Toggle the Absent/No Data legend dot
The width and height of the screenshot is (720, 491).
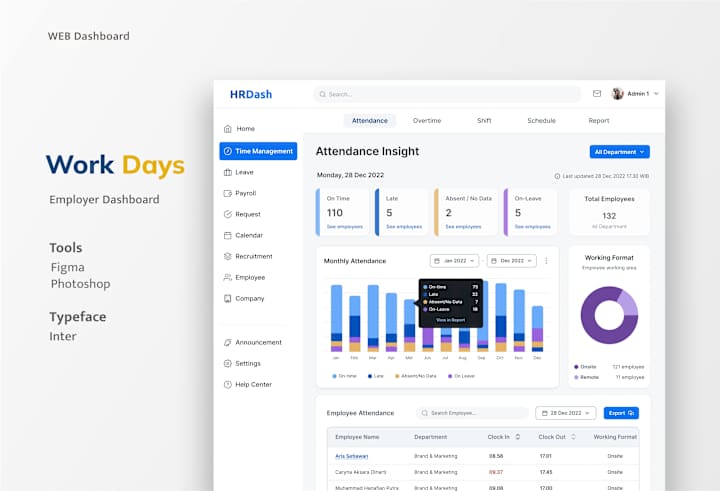coord(397,376)
